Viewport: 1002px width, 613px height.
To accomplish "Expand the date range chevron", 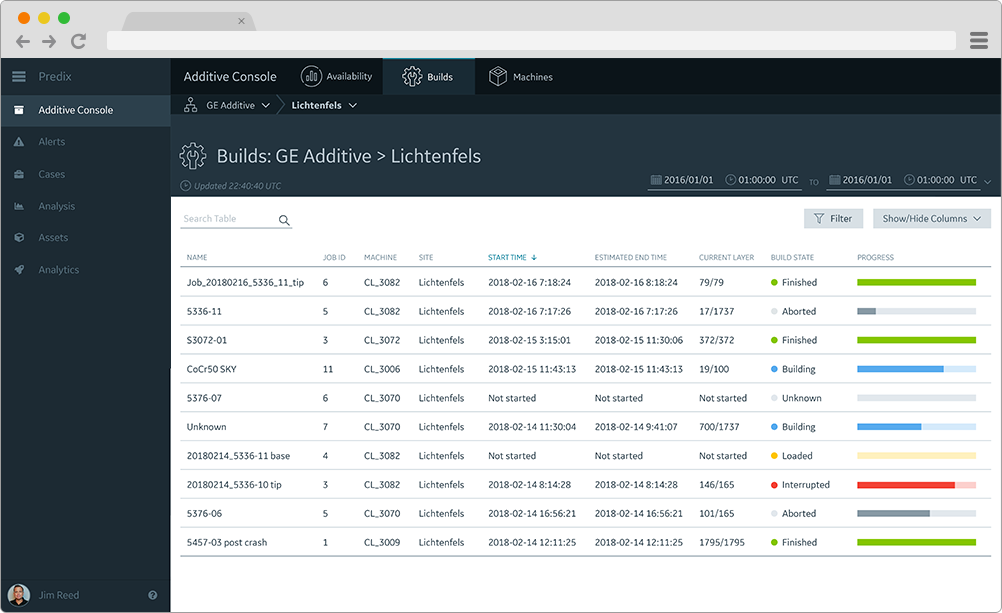I will [987, 182].
